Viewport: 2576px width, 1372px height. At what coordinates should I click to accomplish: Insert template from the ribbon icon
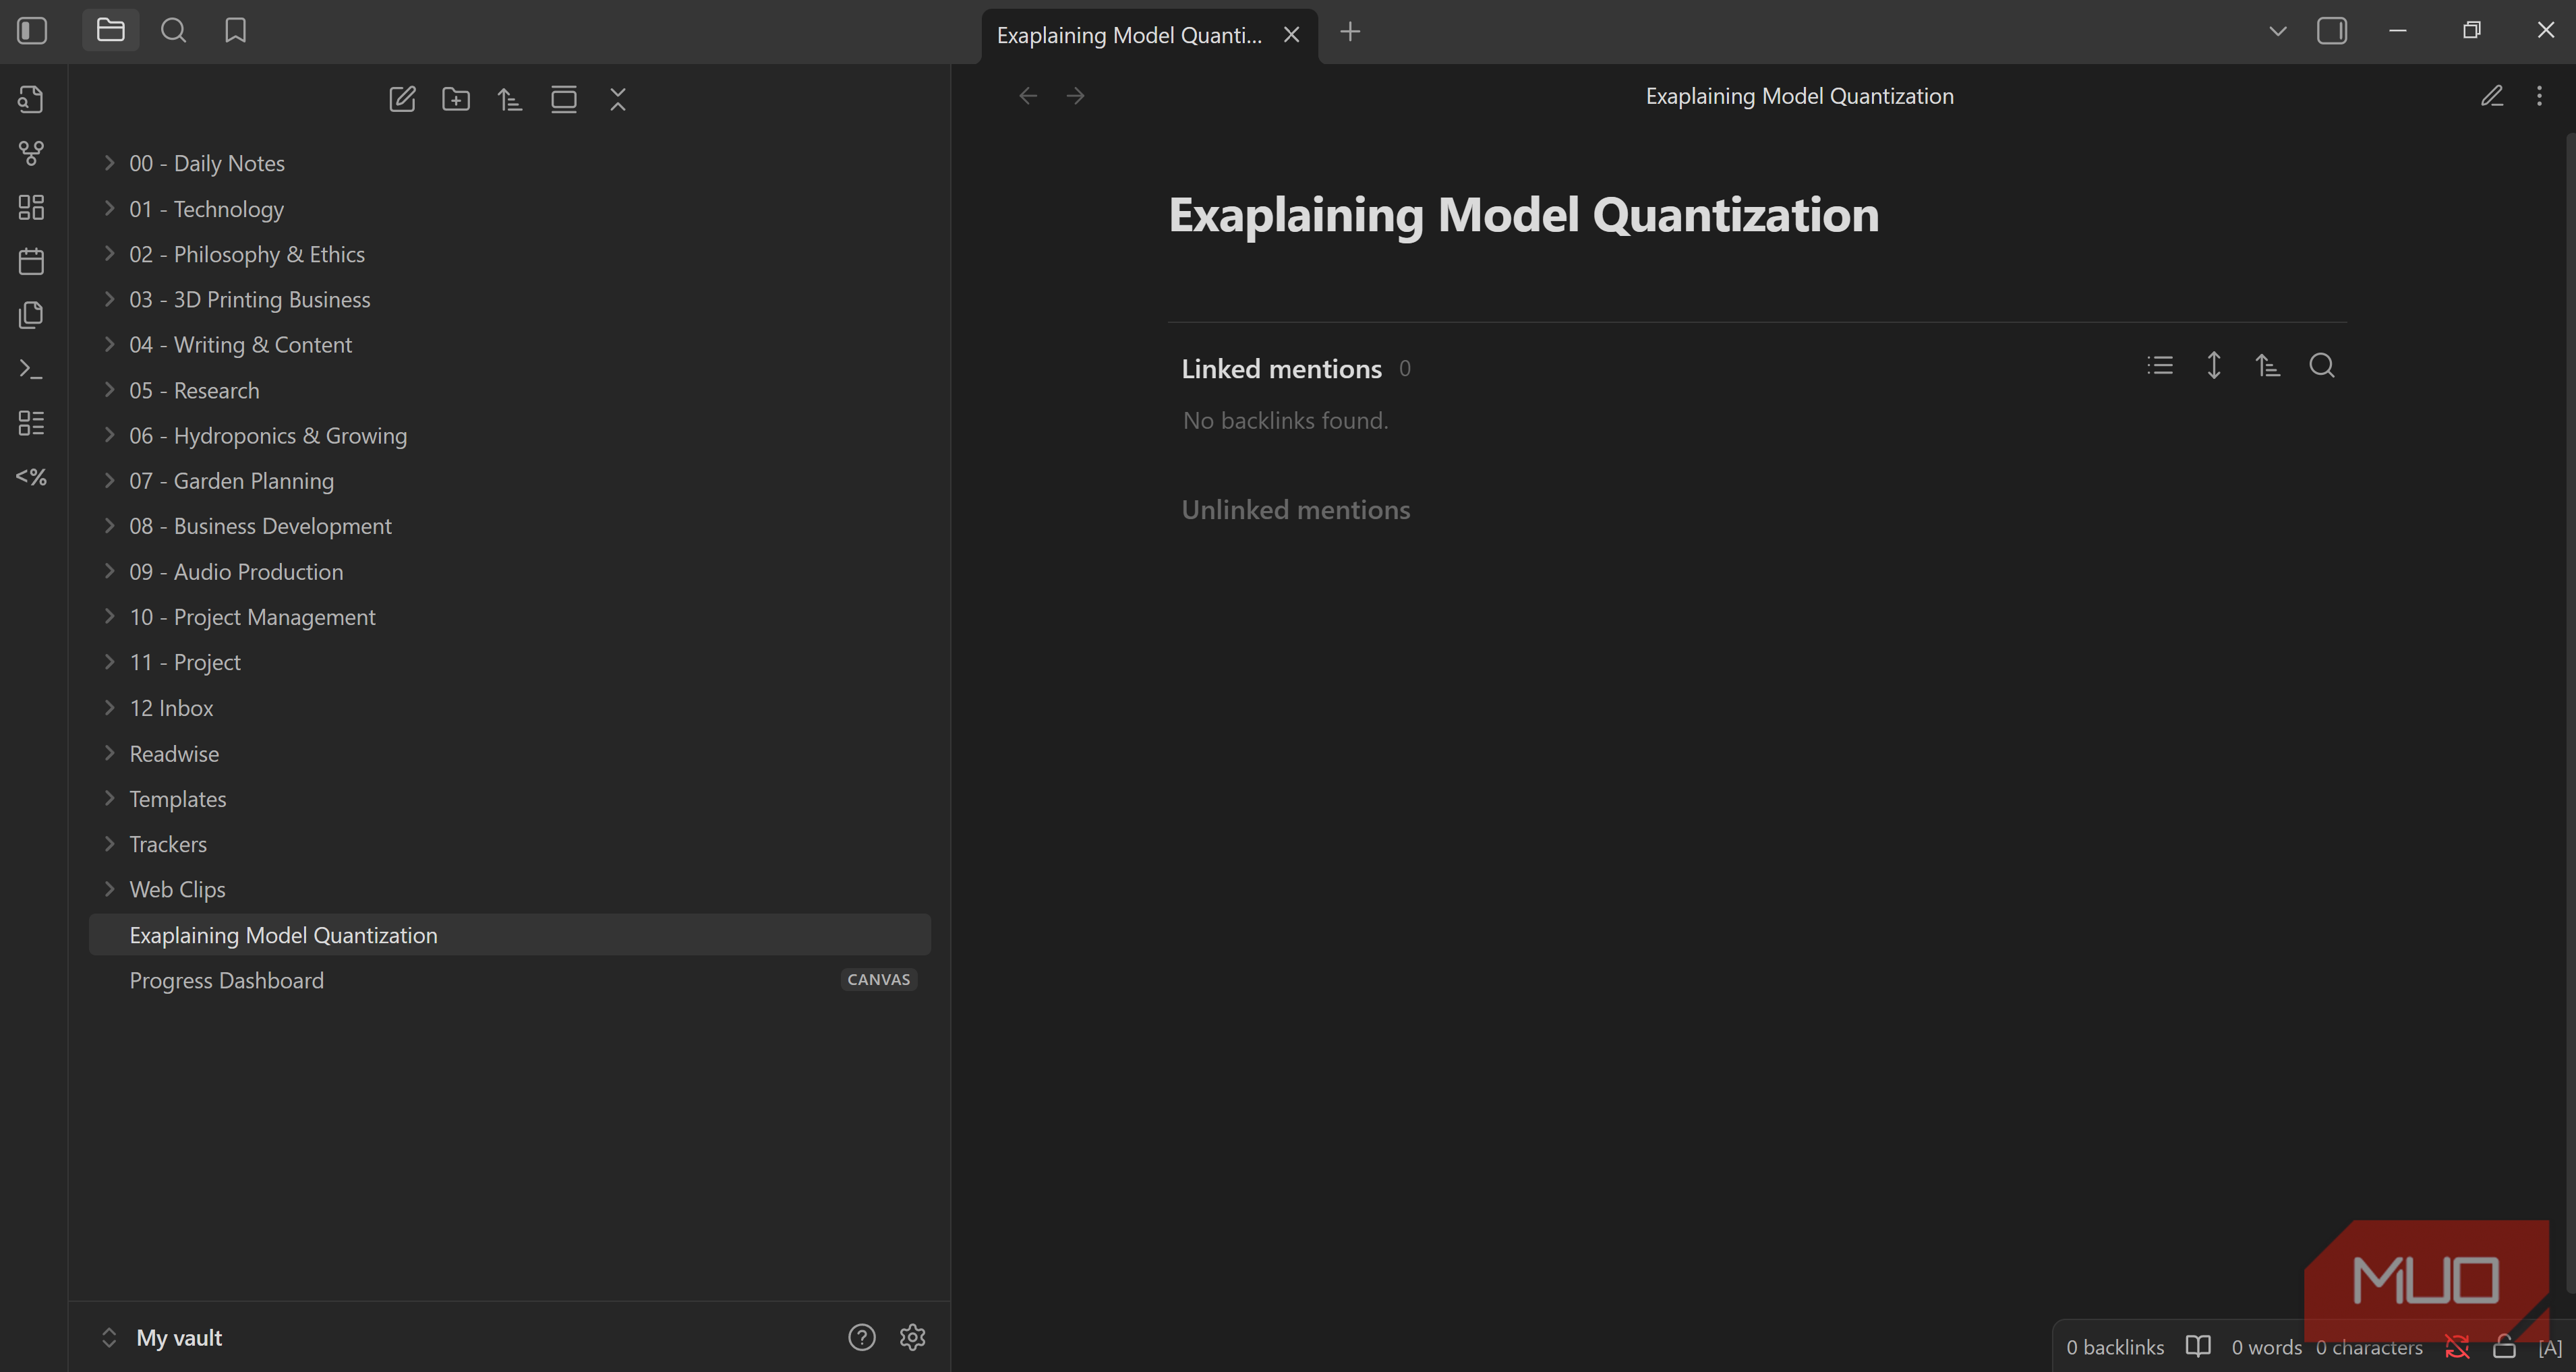pyautogui.click(x=31, y=315)
